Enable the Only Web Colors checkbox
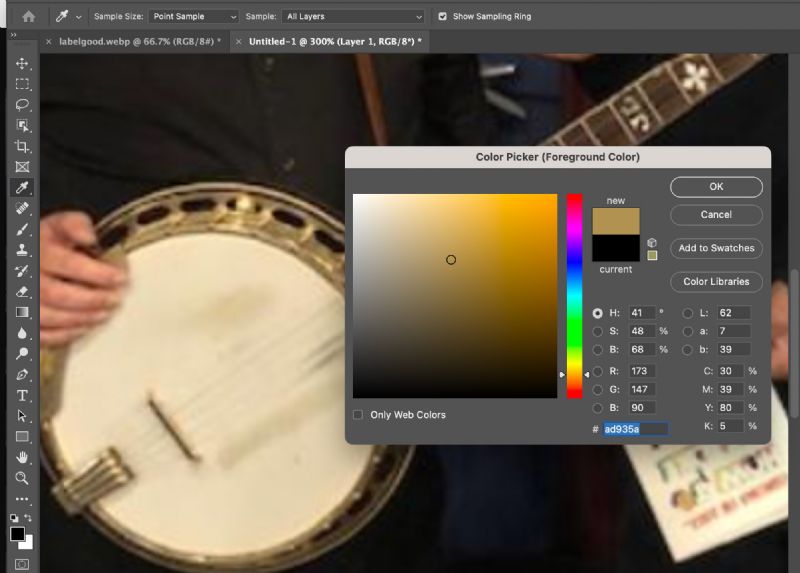The width and height of the screenshot is (800, 573). (x=358, y=415)
